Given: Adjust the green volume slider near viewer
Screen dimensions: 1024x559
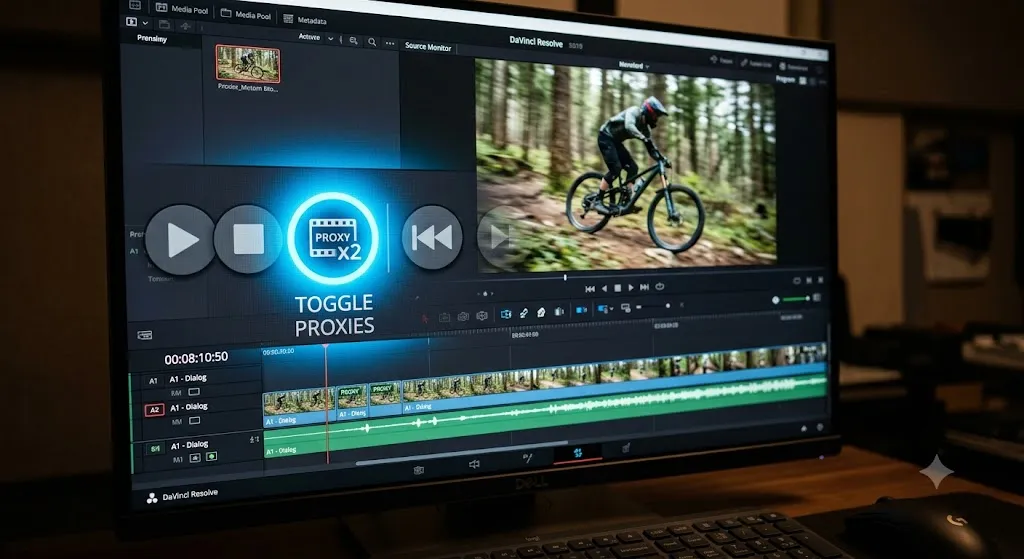Looking at the screenshot, I should coord(795,299).
